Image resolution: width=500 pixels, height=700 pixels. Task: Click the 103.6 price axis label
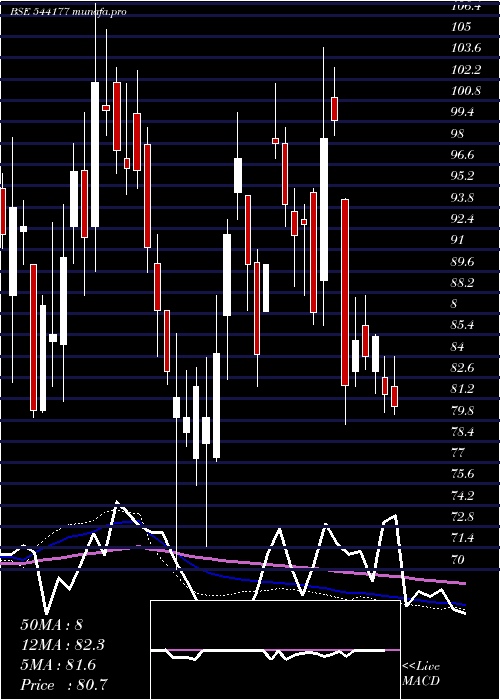(466, 48)
